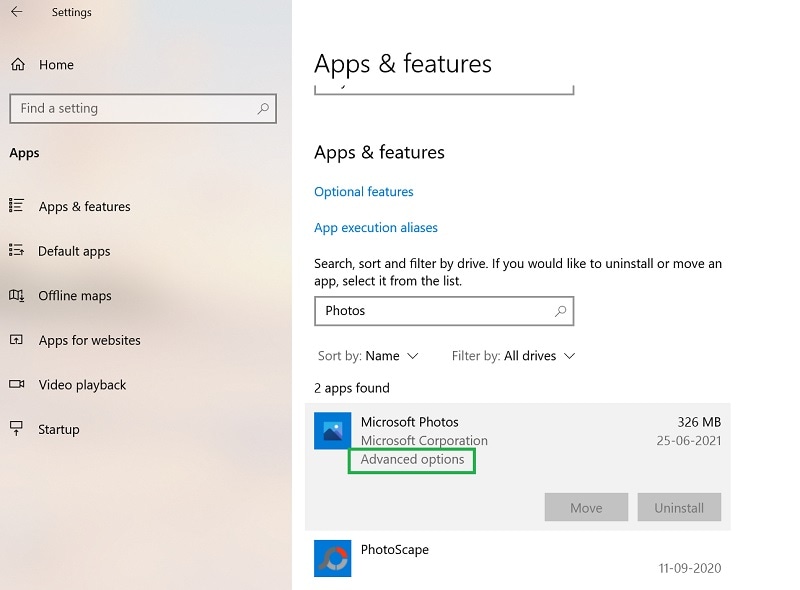Open the Optional features link
800x590 pixels.
pos(364,192)
